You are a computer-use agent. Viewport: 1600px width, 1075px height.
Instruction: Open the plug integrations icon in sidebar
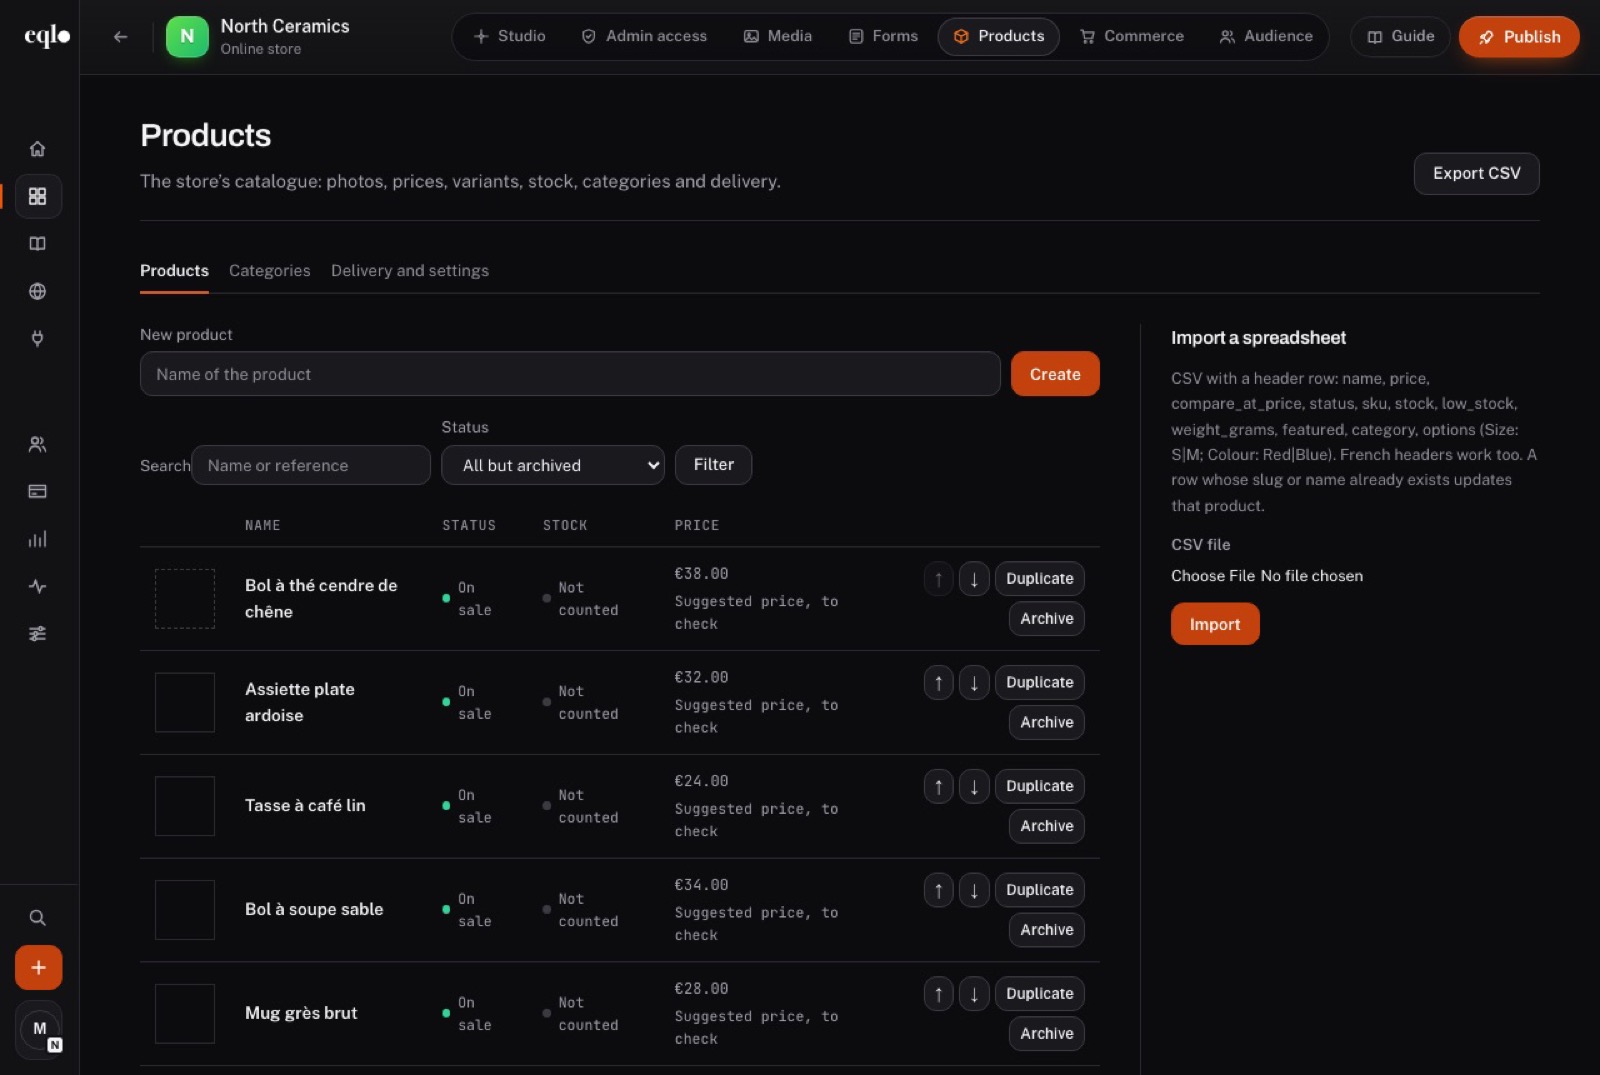point(37,339)
